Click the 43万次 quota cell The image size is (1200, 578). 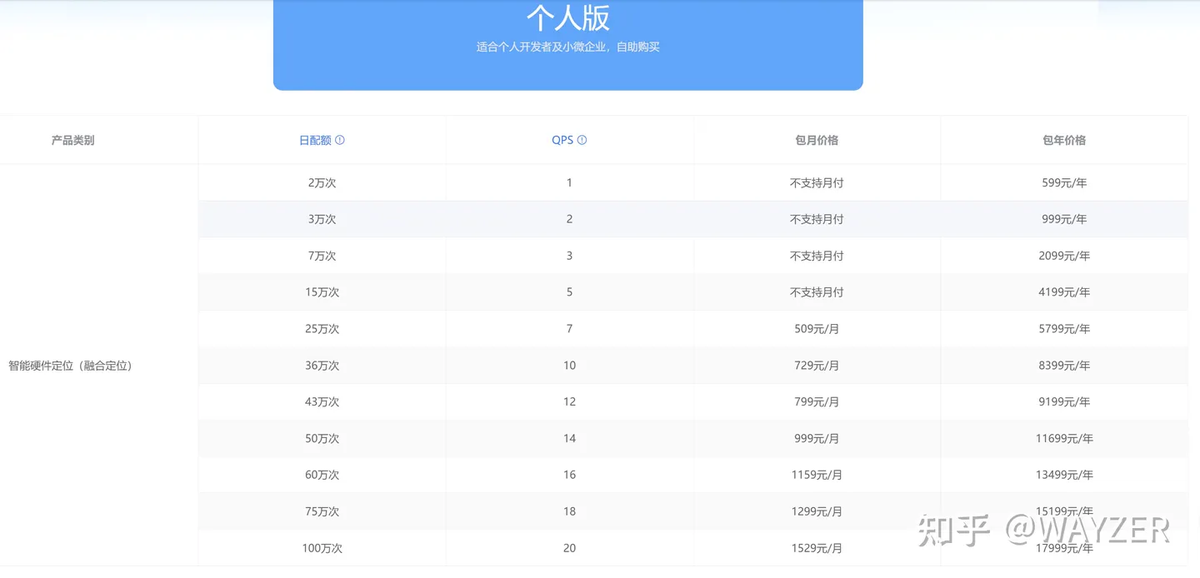click(322, 402)
